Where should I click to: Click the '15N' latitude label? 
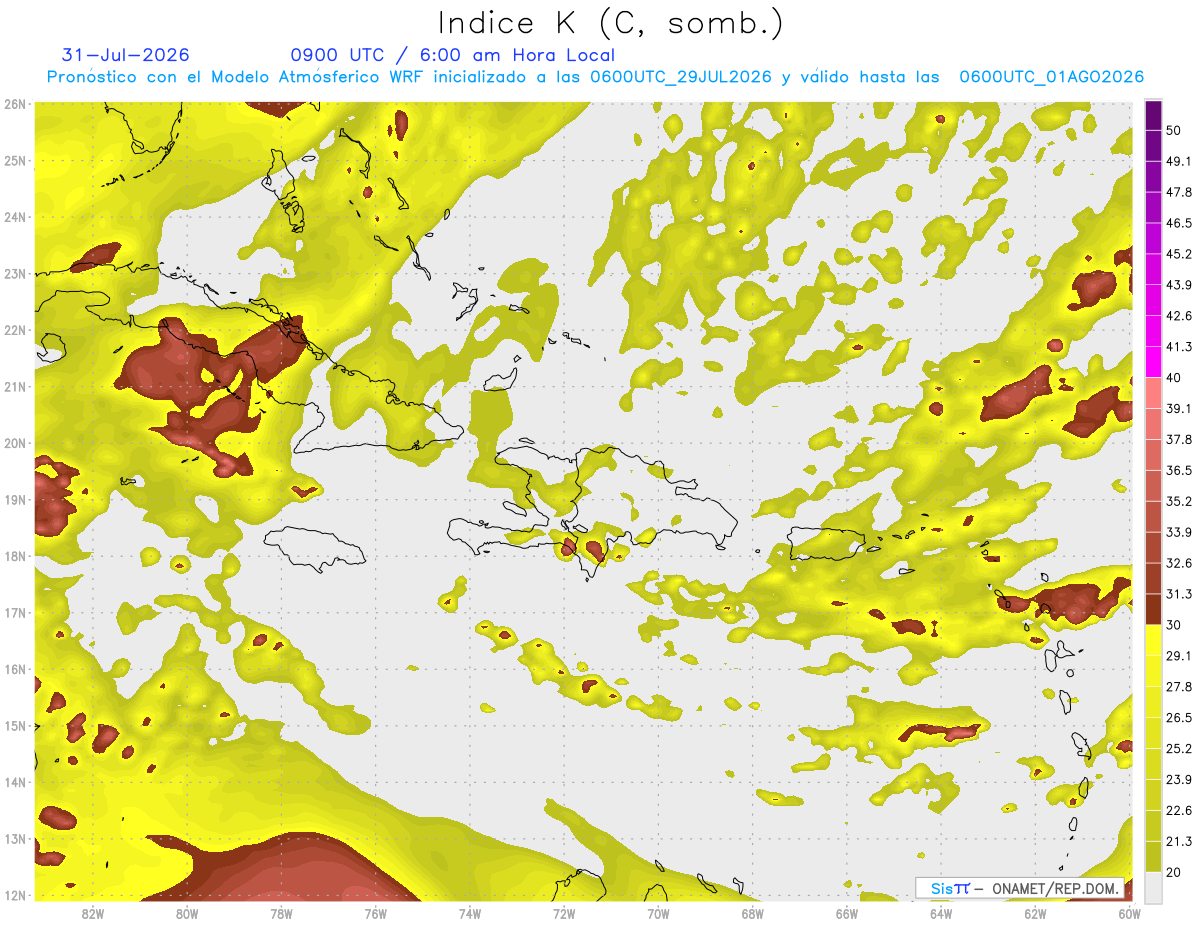pyautogui.click(x=16, y=726)
